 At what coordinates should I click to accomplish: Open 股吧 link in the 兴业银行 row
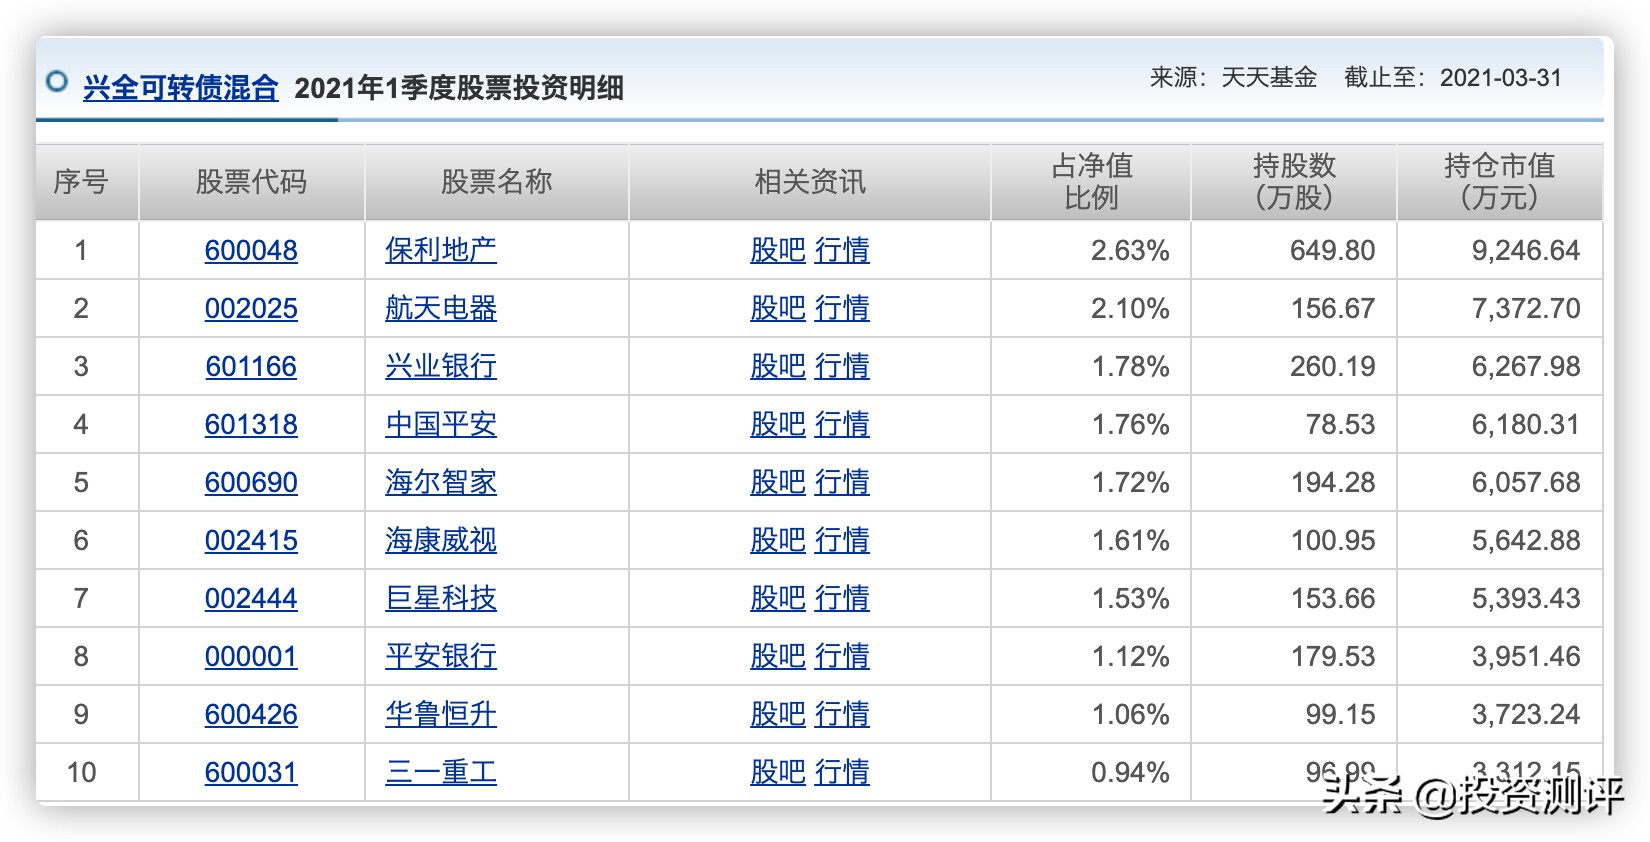(x=778, y=366)
